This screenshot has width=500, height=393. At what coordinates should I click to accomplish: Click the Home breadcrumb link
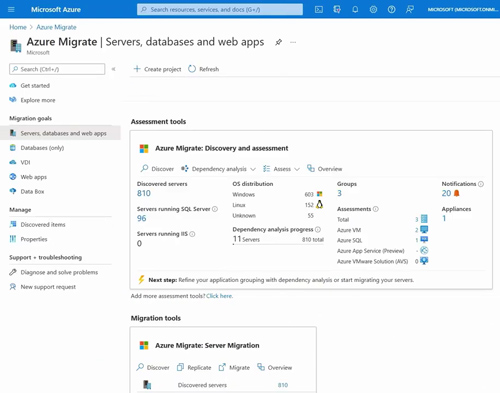pyautogui.click(x=18, y=27)
